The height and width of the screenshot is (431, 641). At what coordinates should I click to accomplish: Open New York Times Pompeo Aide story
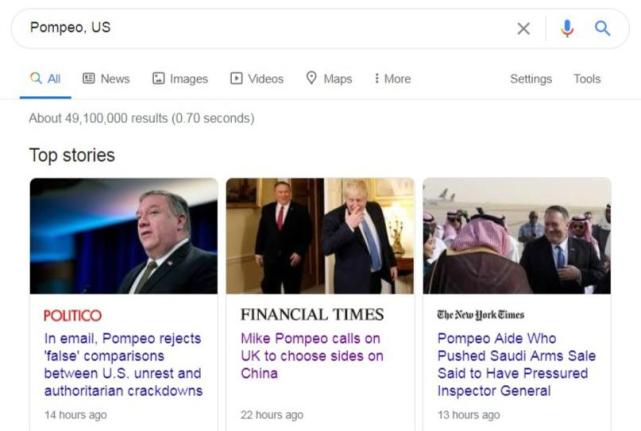tap(516, 364)
